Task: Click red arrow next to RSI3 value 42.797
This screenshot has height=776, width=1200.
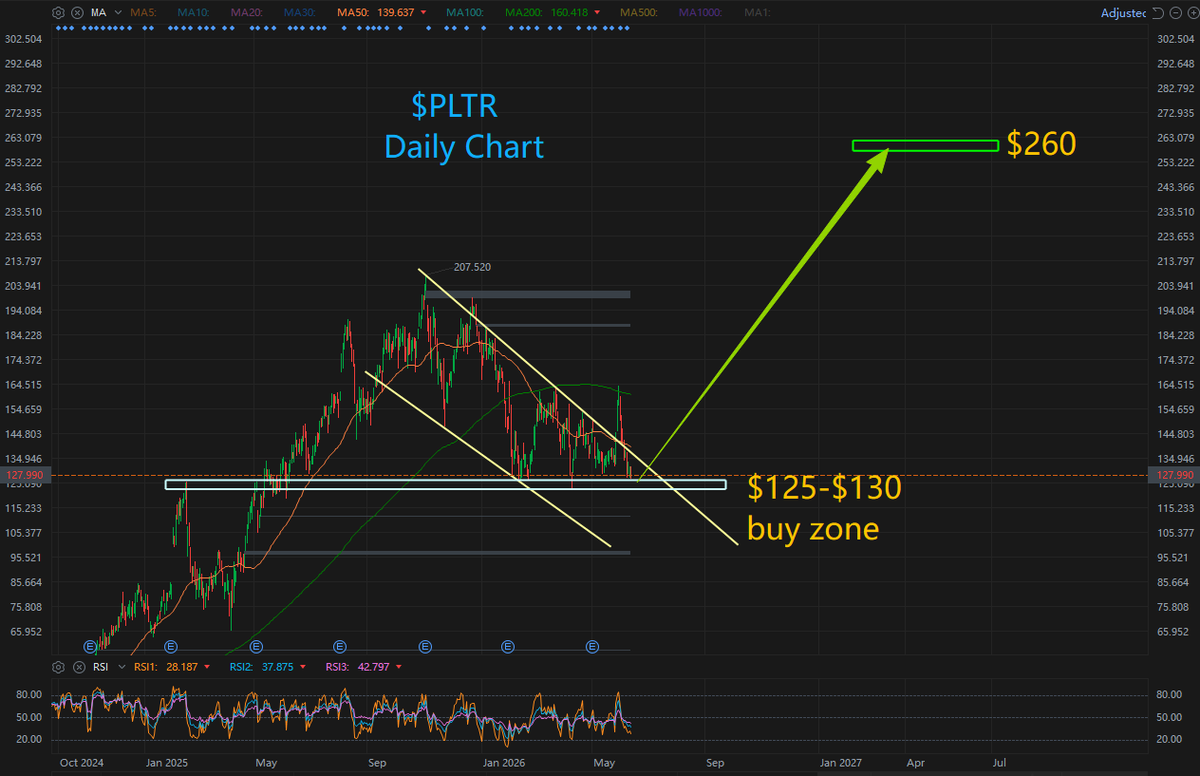Action: [x=398, y=667]
